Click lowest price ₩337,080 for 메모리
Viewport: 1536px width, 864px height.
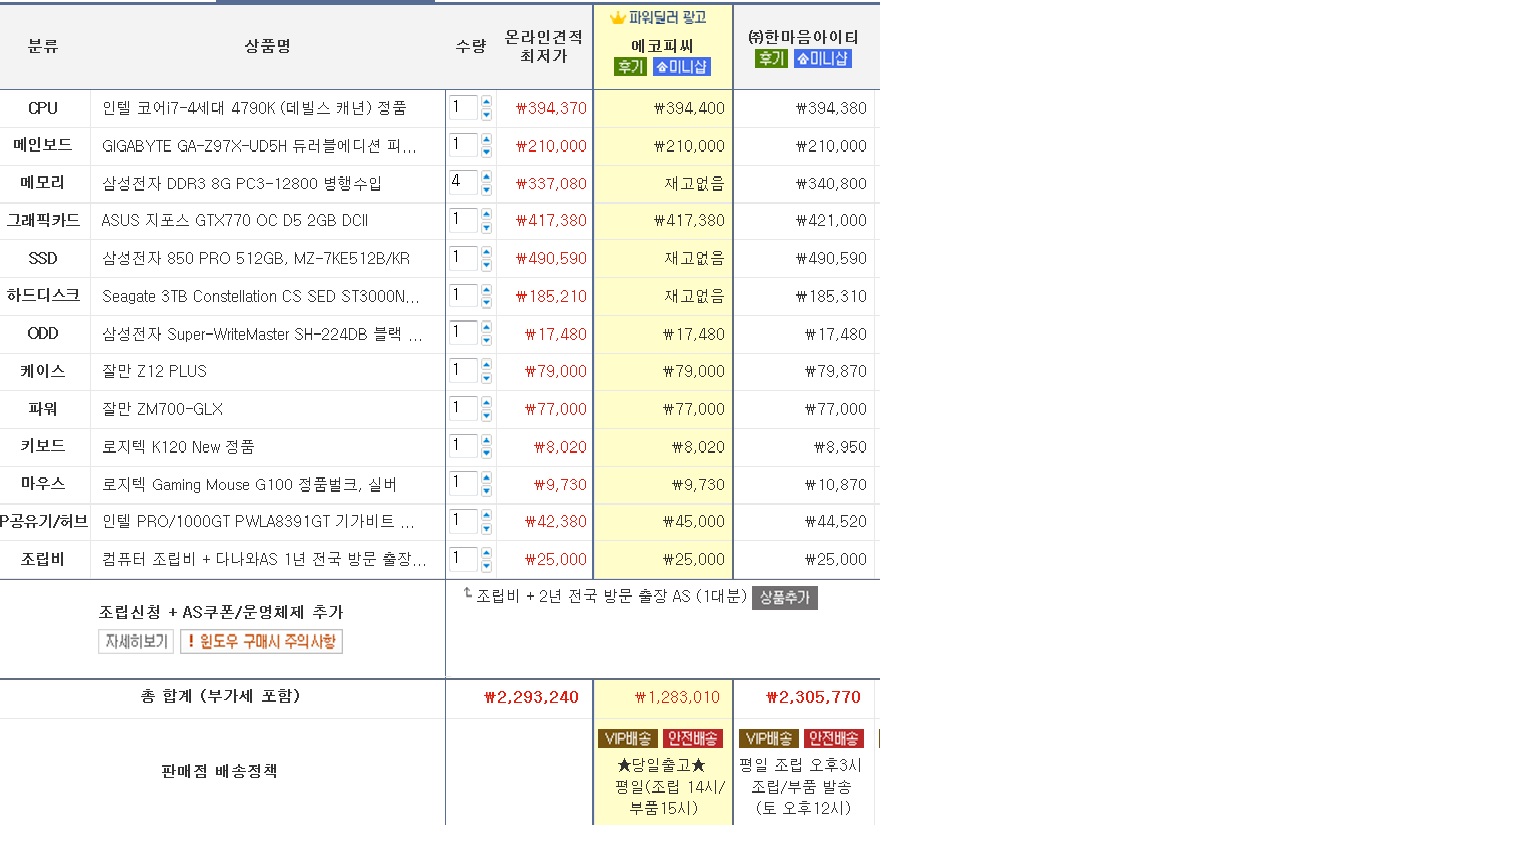[551, 183]
